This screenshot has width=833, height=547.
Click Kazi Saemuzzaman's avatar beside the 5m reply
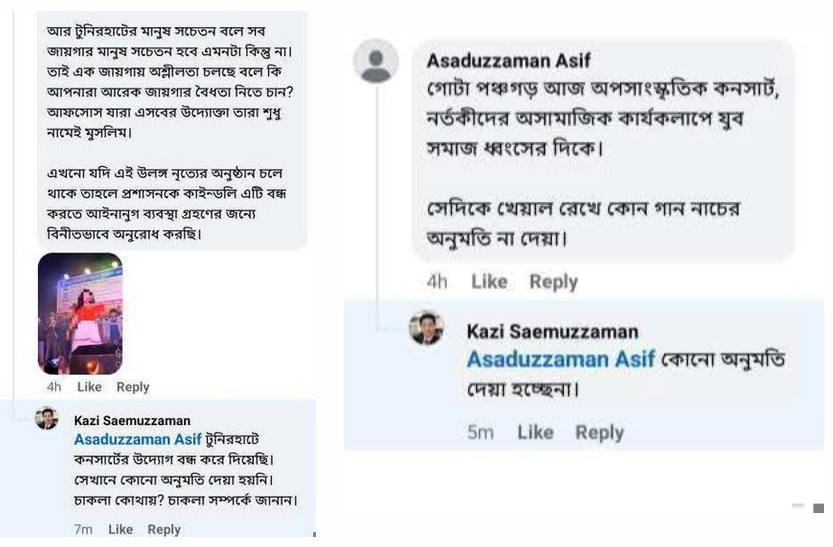point(427,328)
